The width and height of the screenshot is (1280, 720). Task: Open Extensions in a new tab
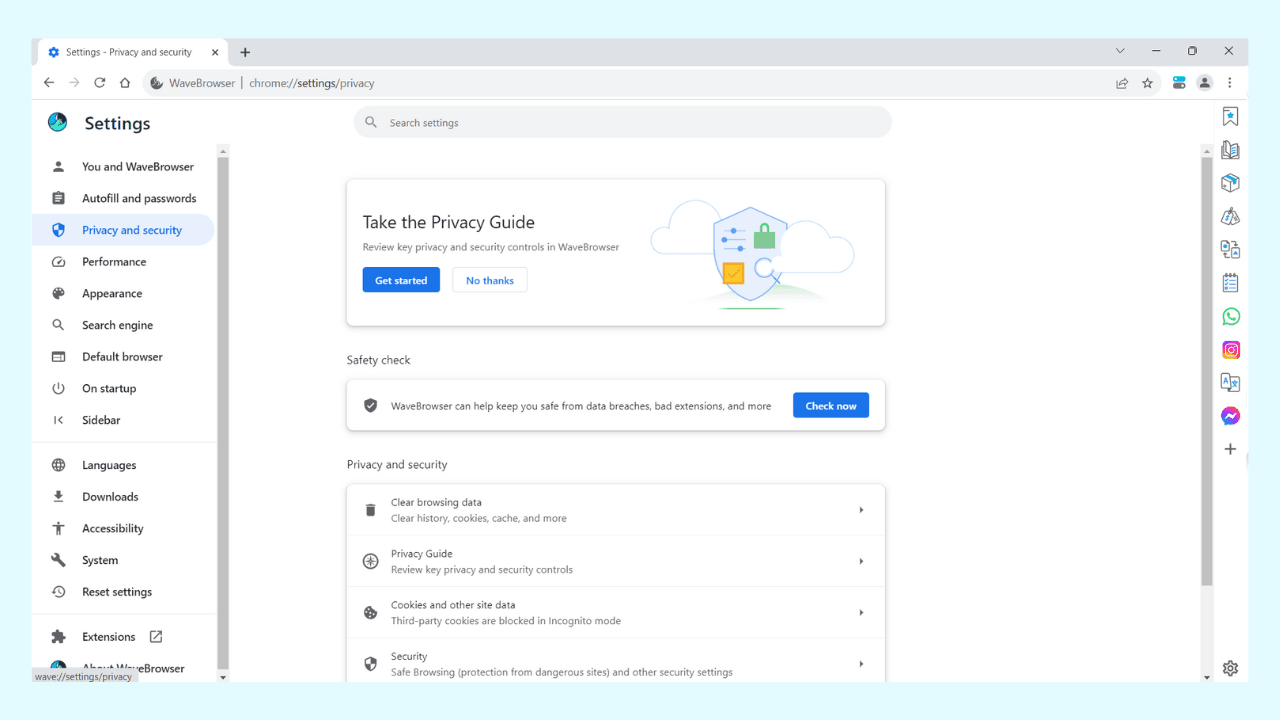108,636
